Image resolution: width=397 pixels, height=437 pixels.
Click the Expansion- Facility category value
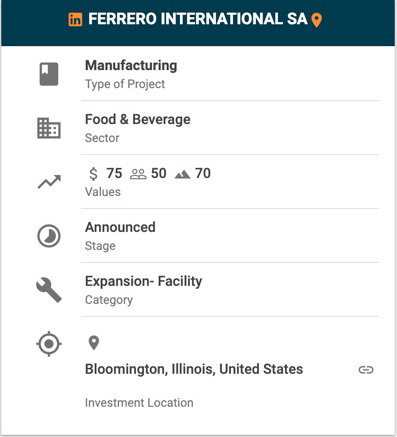click(144, 281)
